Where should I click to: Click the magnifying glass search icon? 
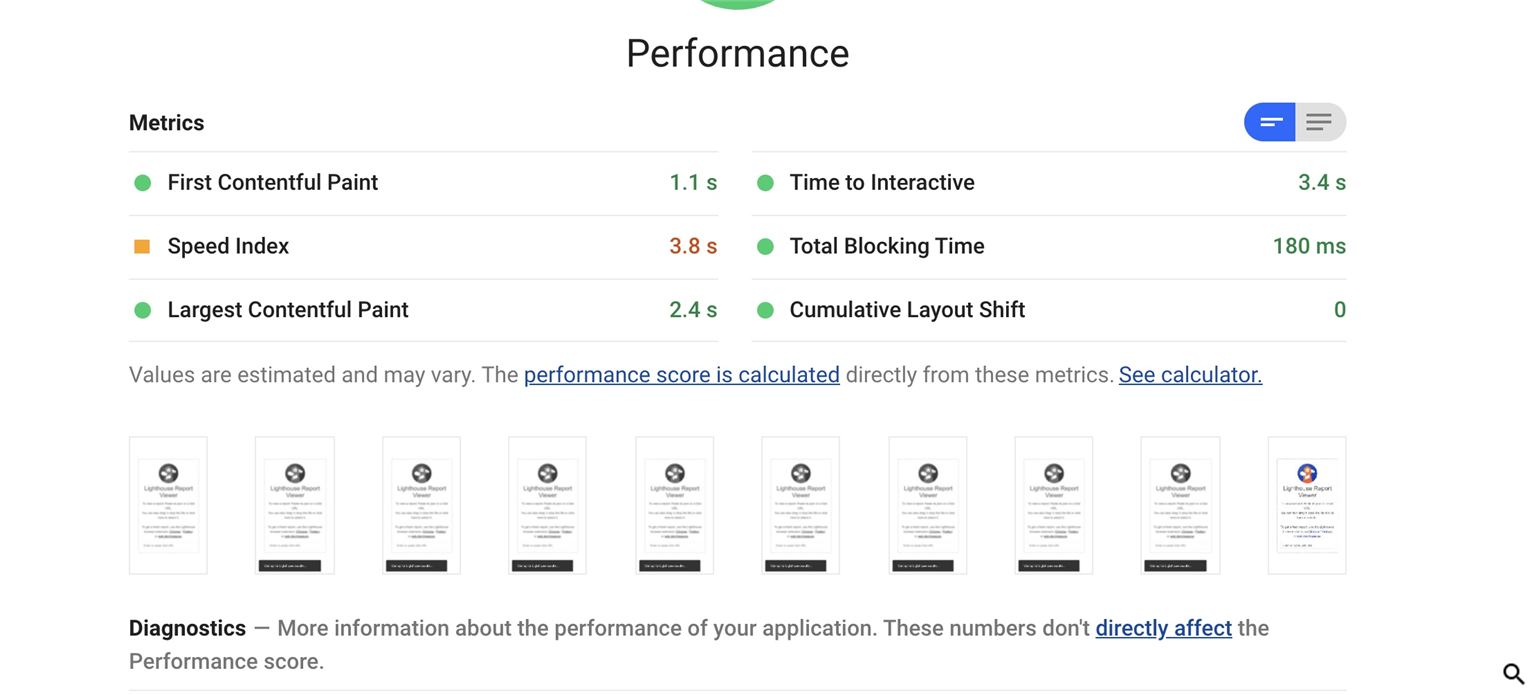pos(1513,674)
